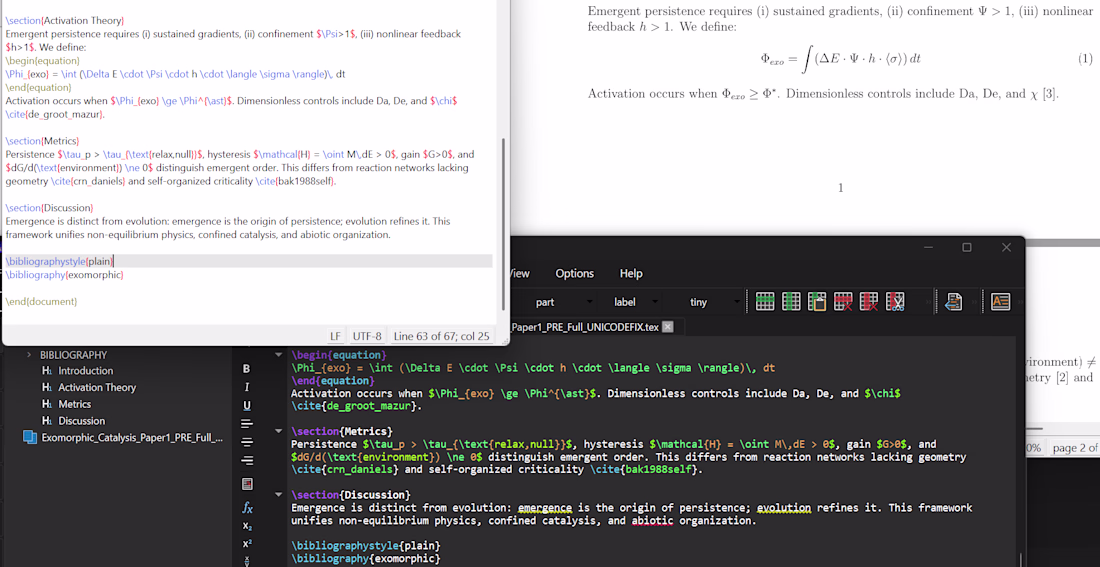Insert a subscript with the x₂ icon

coord(247,526)
